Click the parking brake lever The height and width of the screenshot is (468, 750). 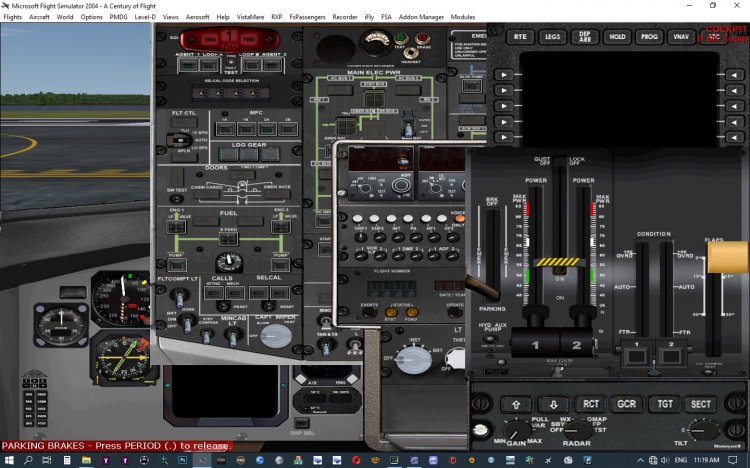[x=483, y=287]
